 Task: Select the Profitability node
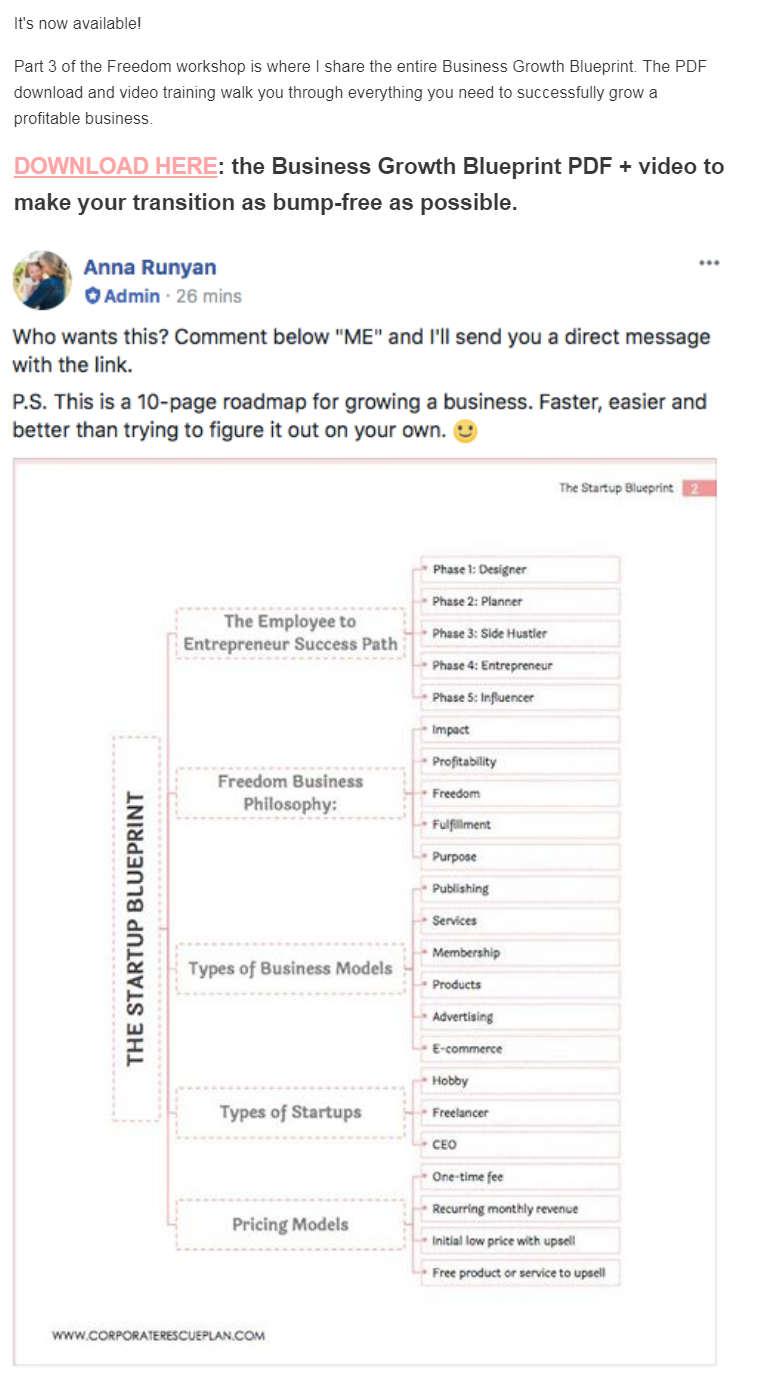(x=520, y=761)
